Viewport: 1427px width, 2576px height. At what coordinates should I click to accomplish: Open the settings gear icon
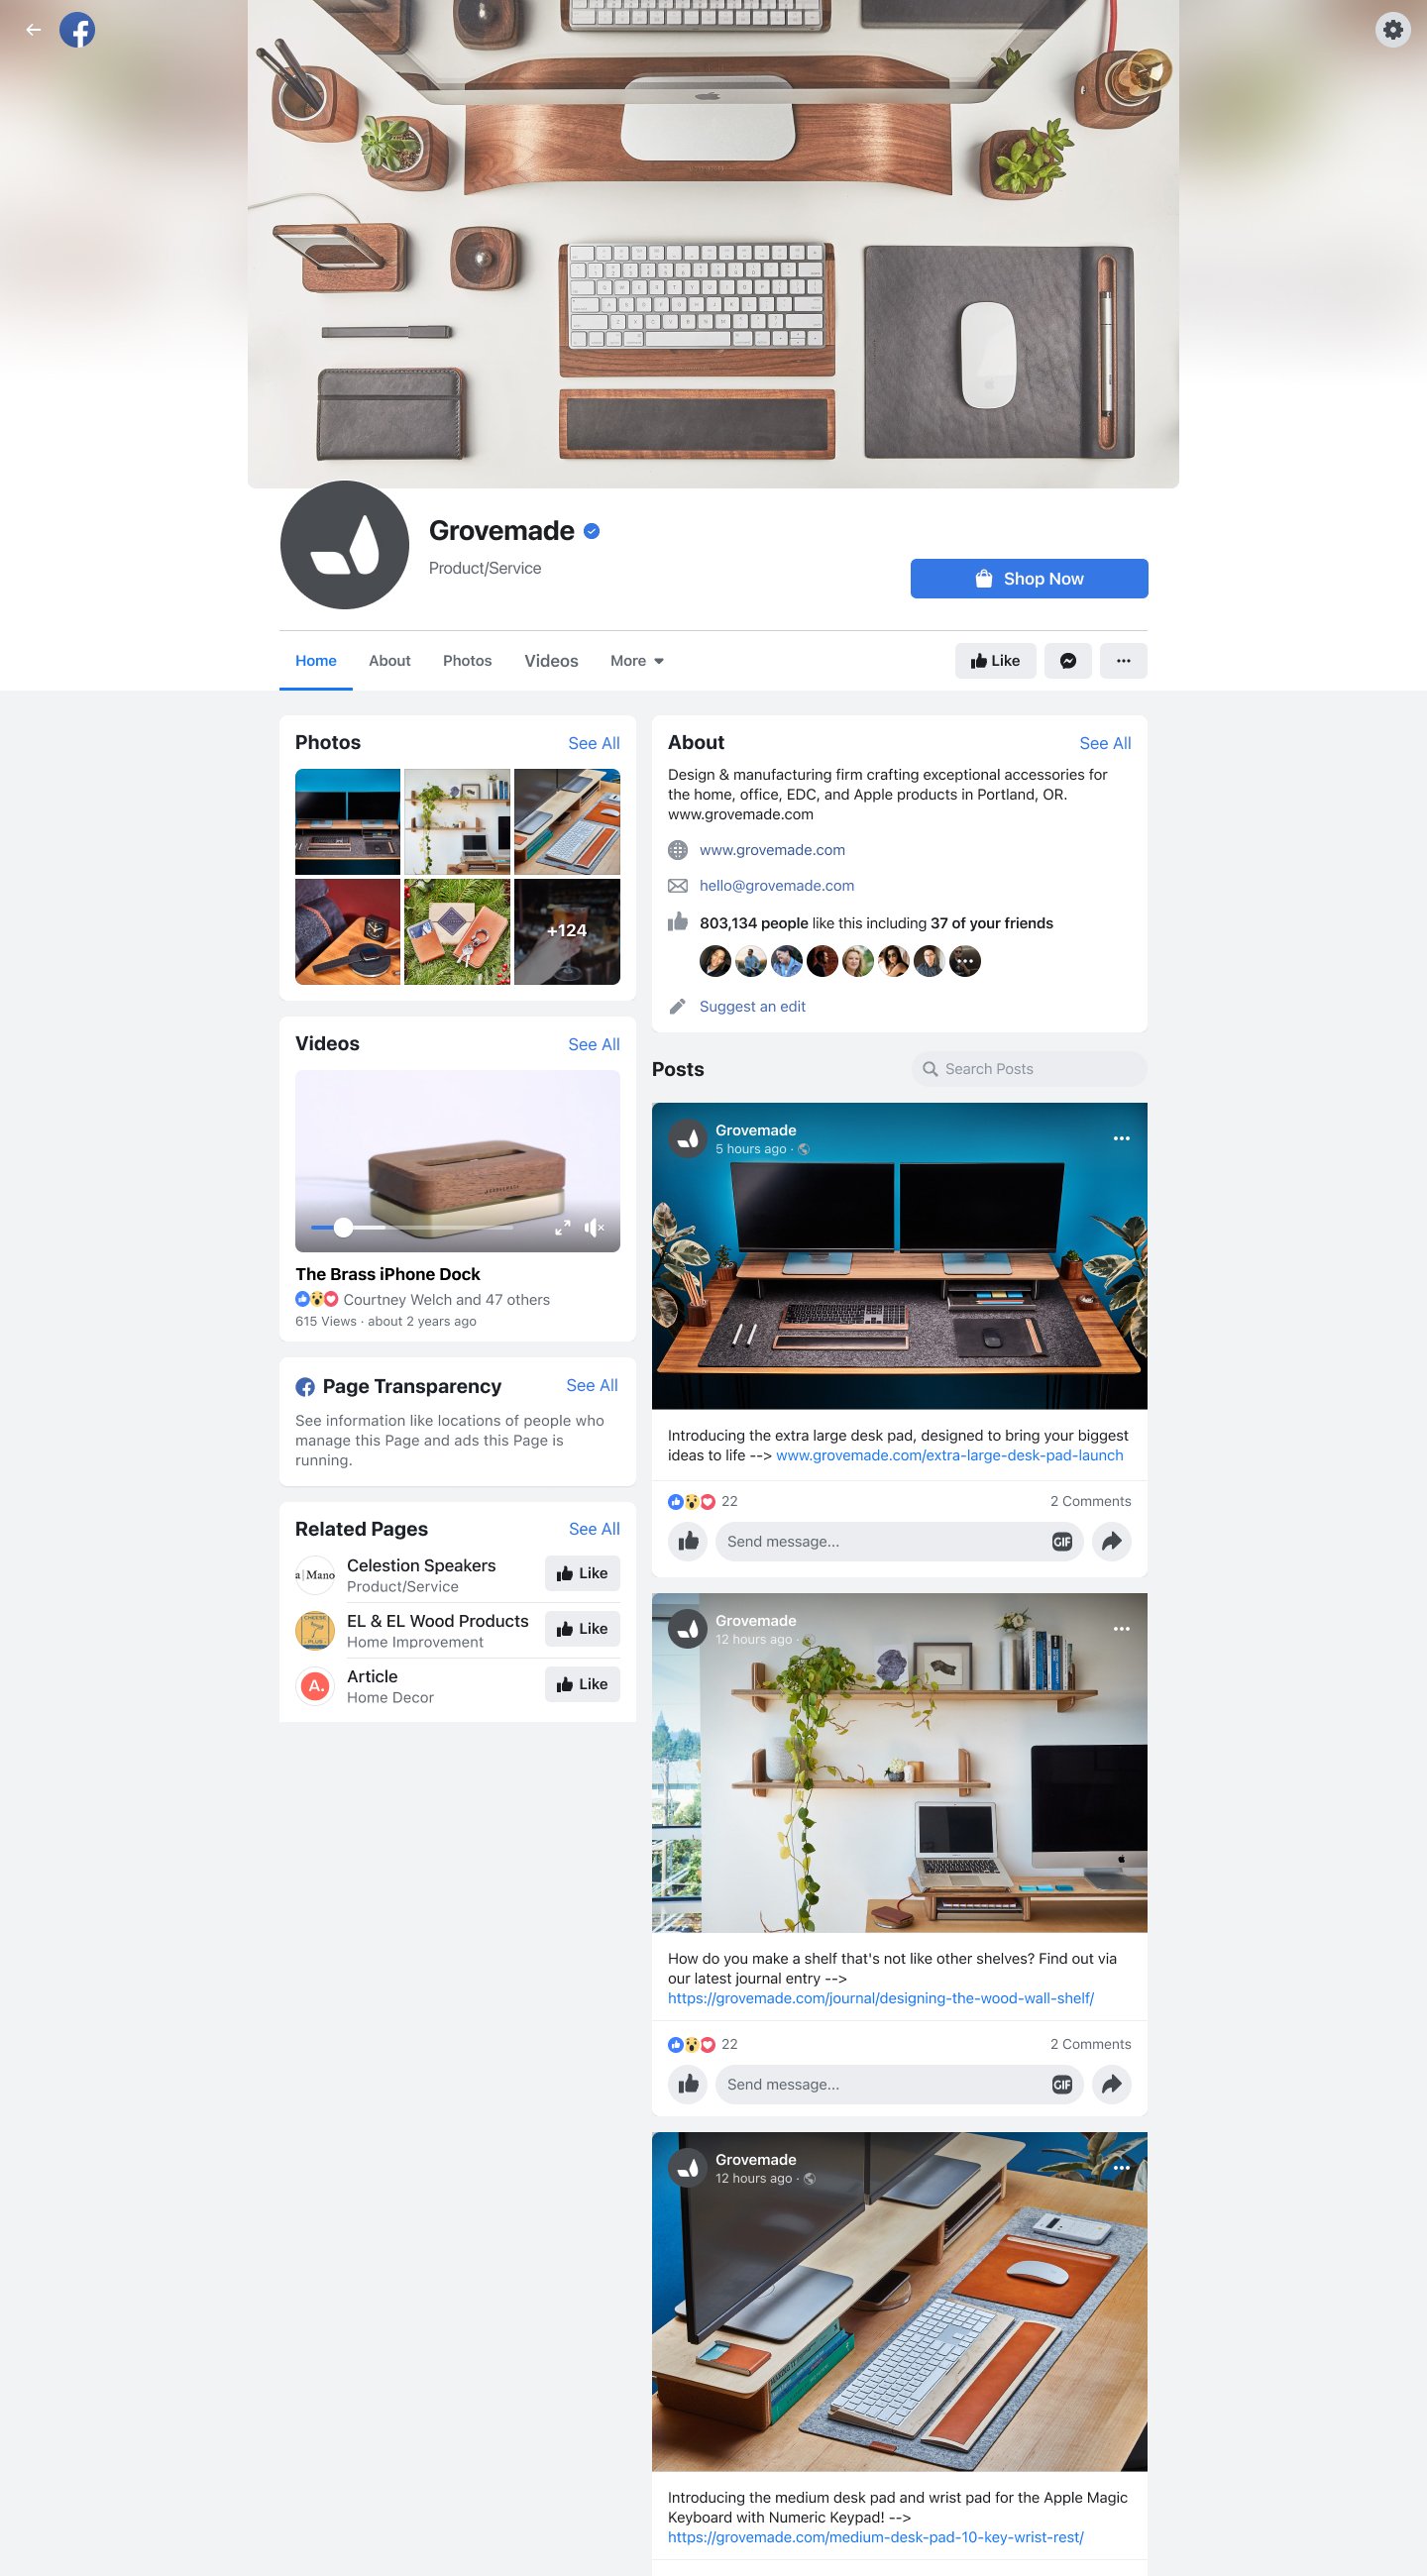coord(1392,30)
